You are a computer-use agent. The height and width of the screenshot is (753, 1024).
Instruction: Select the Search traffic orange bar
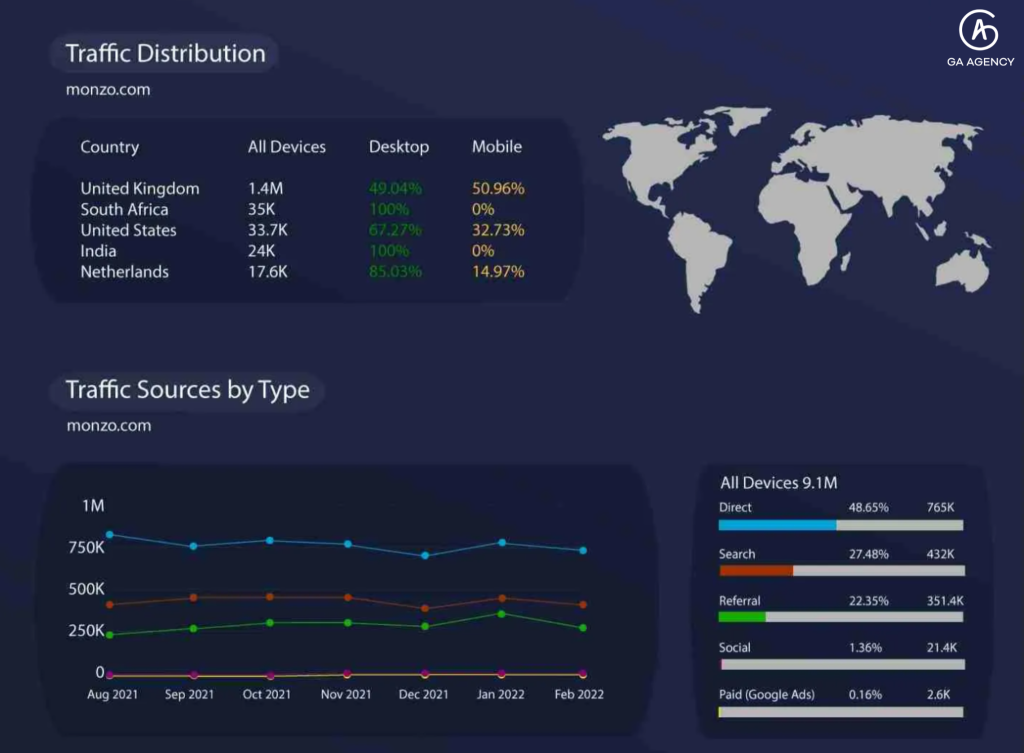click(x=842, y=571)
